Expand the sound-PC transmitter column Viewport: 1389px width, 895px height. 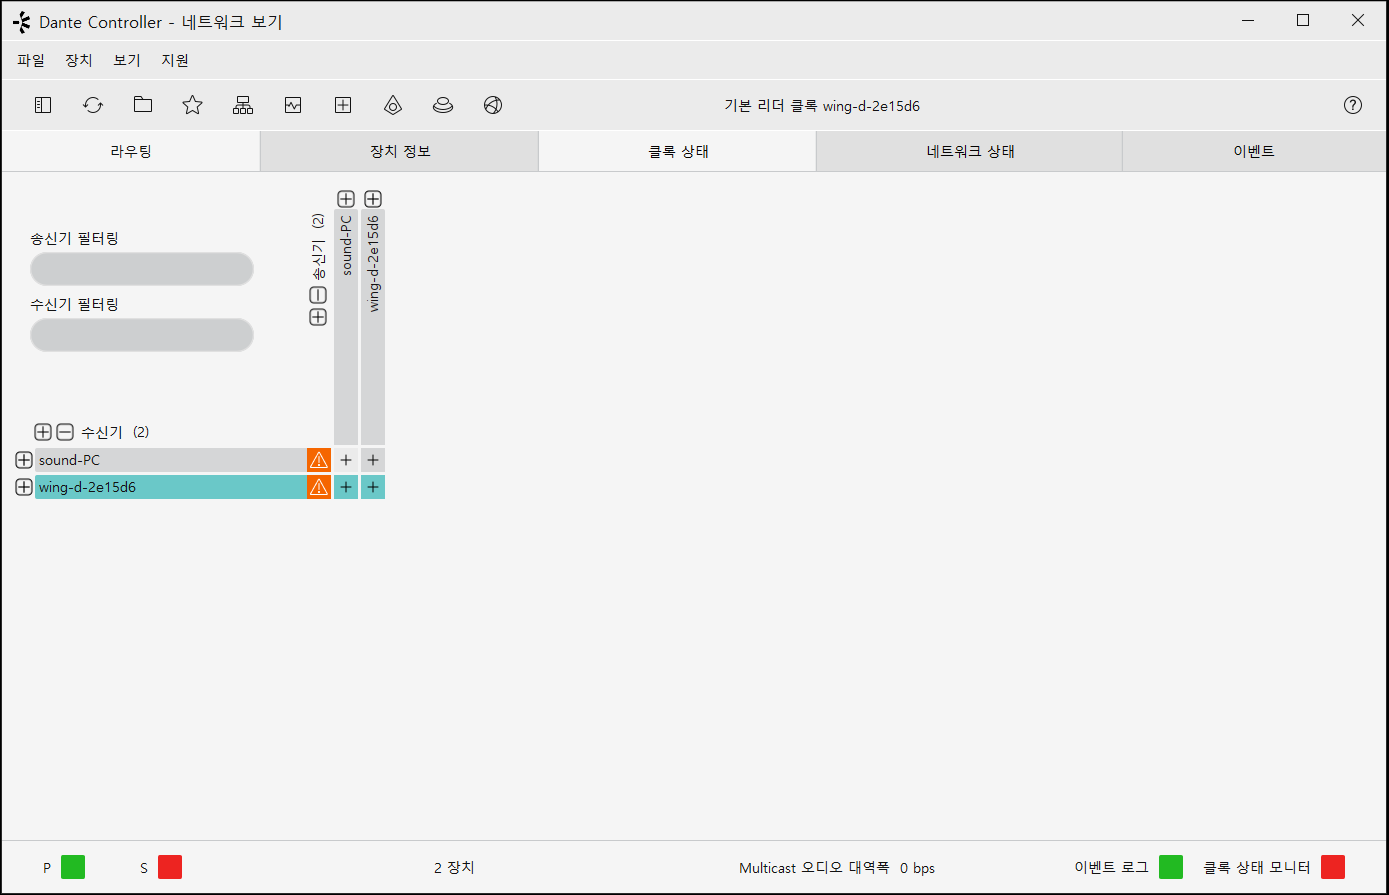click(x=346, y=199)
